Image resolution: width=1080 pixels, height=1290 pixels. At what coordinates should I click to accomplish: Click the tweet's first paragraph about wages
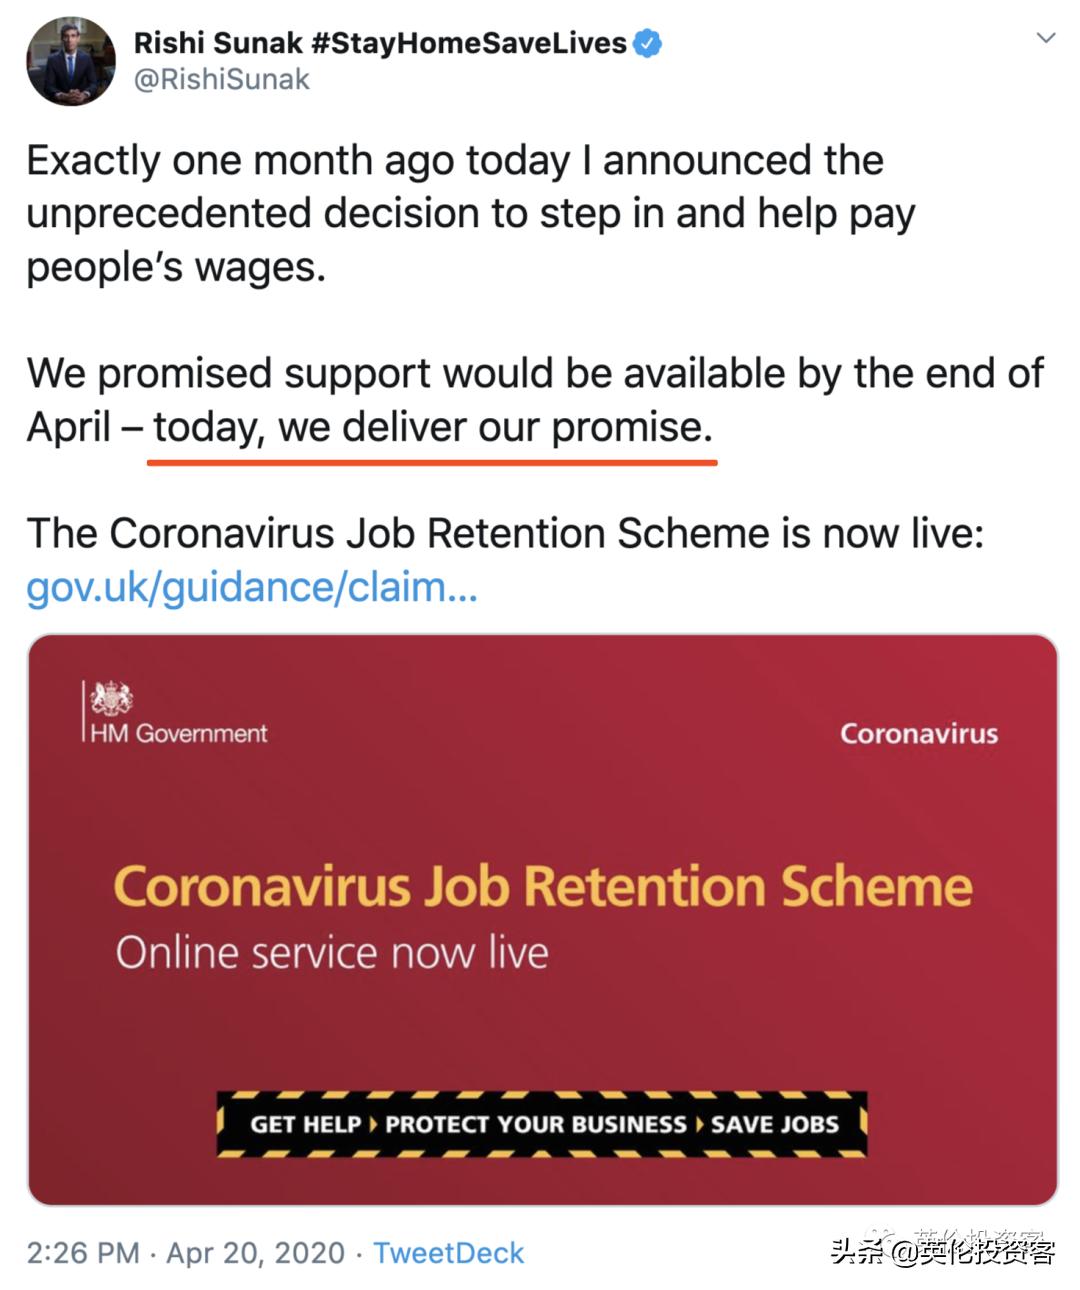(x=470, y=213)
